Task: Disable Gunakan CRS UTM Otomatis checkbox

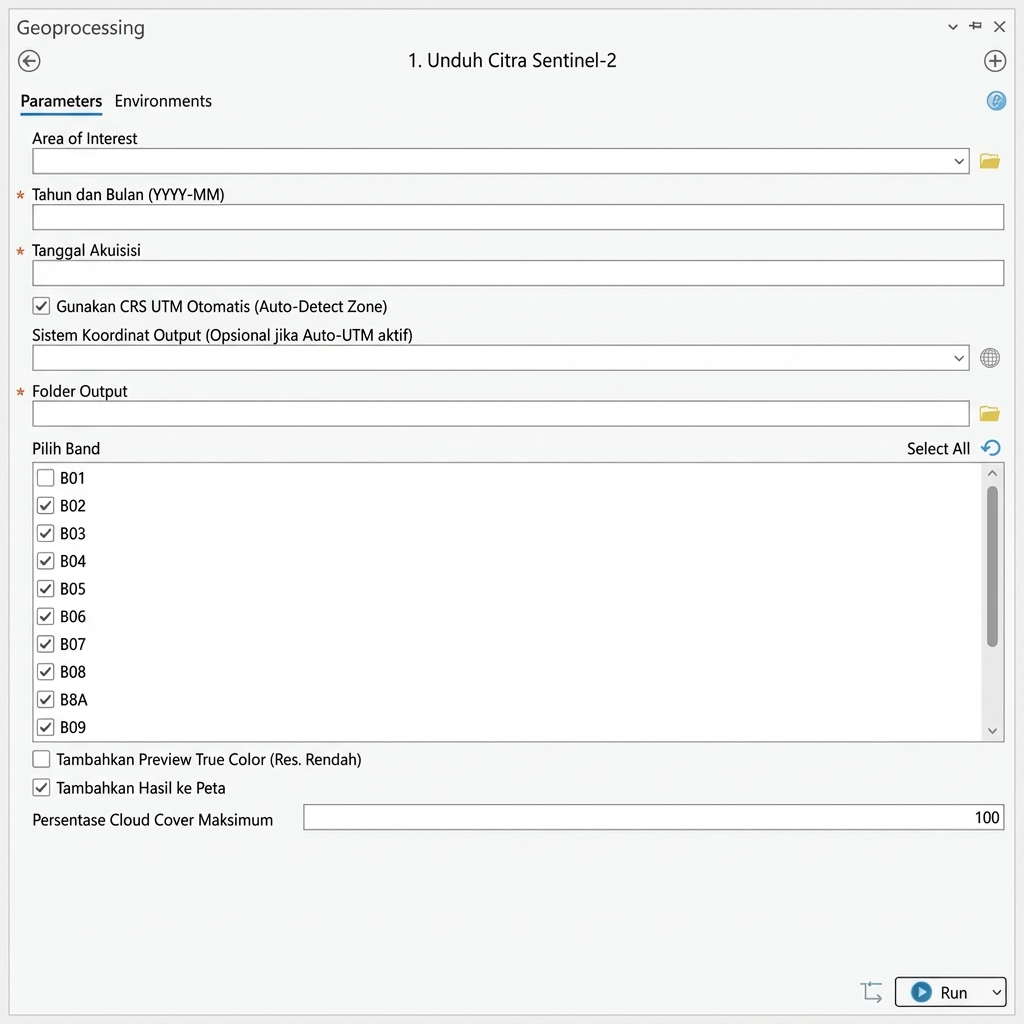Action: click(x=41, y=306)
